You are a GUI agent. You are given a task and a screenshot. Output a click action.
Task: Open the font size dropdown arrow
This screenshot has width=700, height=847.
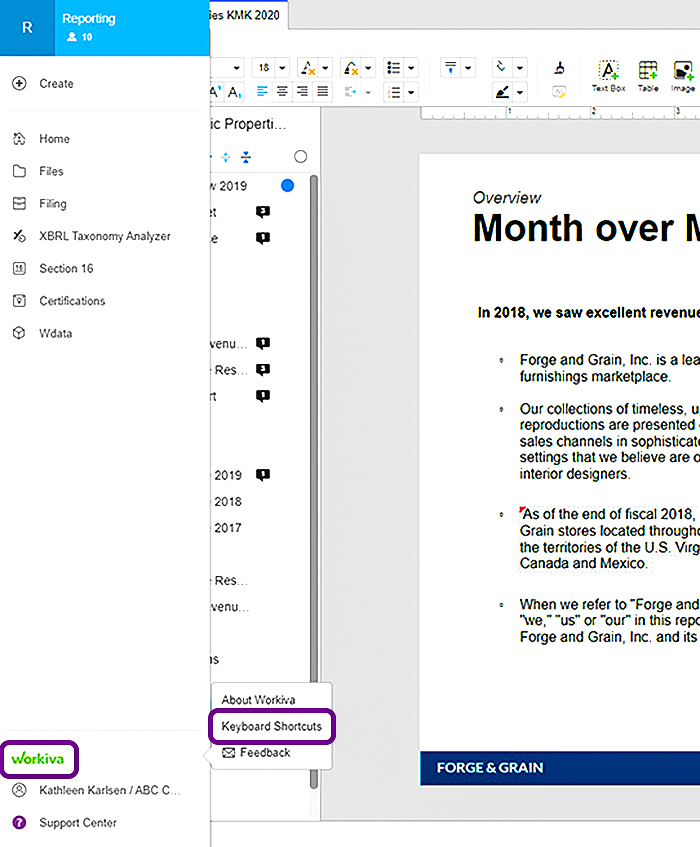282,68
